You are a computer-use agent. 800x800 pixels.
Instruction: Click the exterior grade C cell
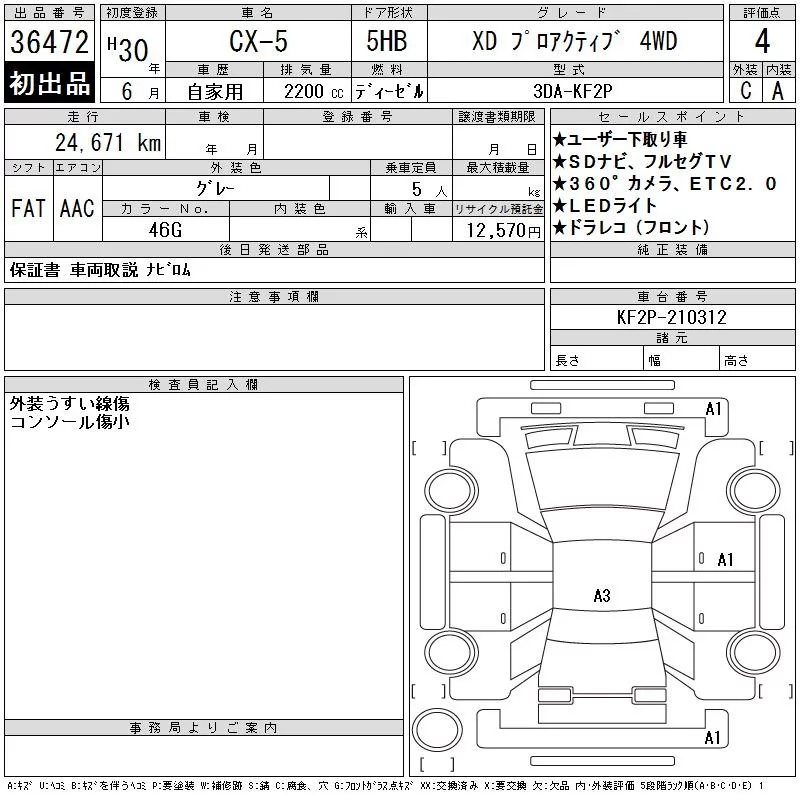click(745, 90)
